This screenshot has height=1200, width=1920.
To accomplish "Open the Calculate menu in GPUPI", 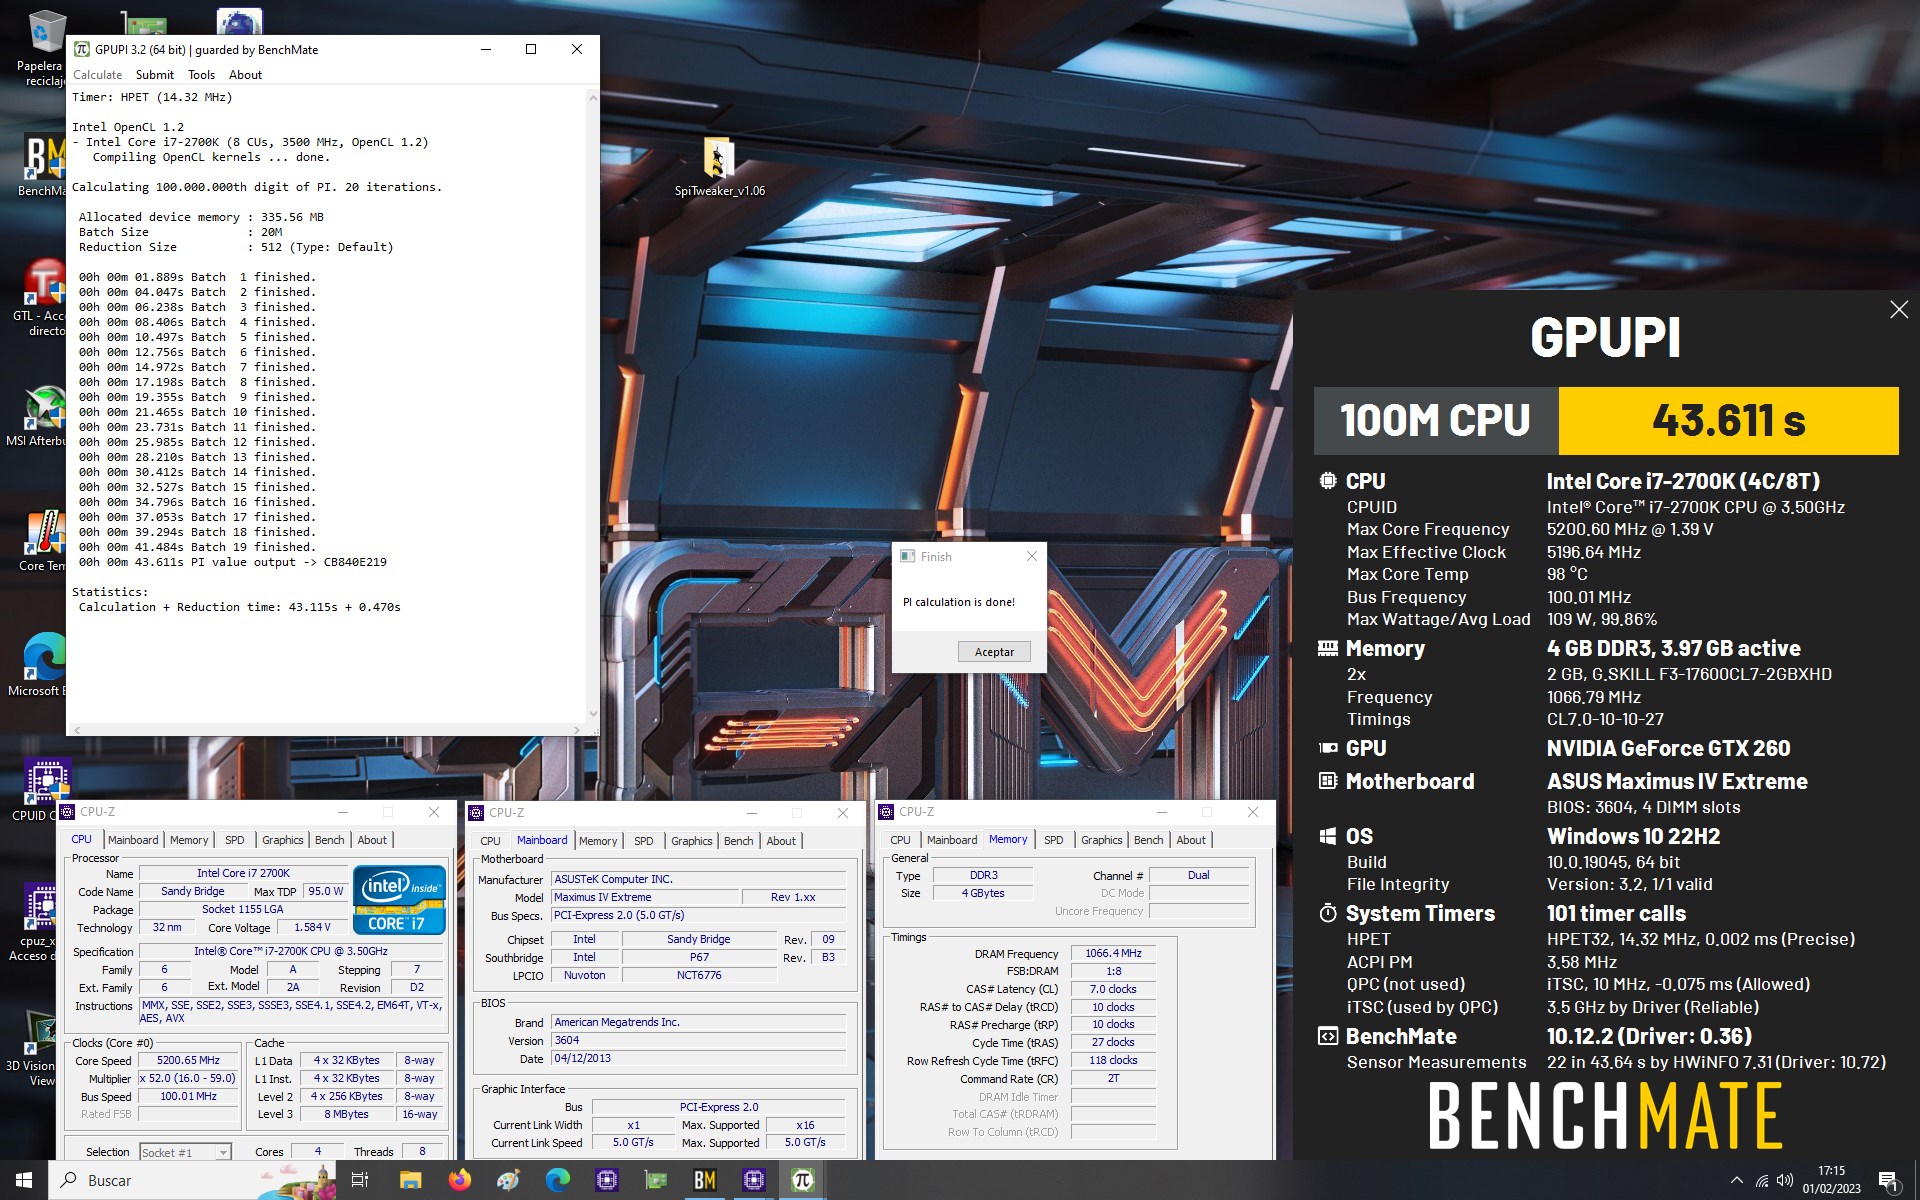I will [98, 75].
